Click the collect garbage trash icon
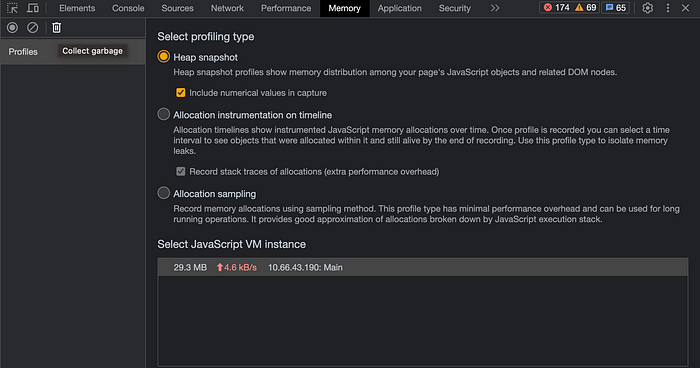This screenshot has height=368, width=700. [x=56, y=28]
